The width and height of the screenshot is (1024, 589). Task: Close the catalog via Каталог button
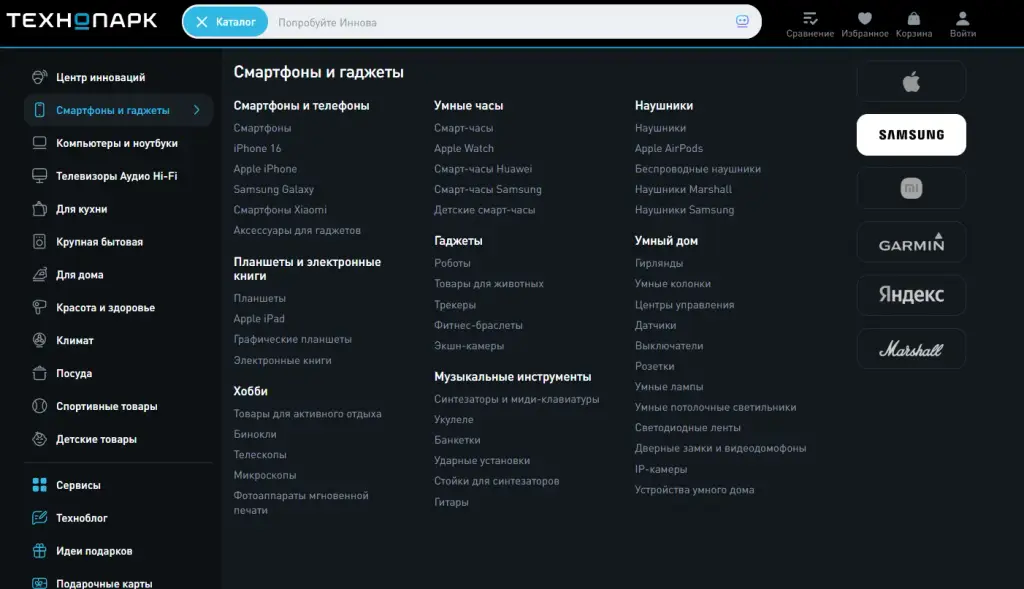(x=225, y=22)
